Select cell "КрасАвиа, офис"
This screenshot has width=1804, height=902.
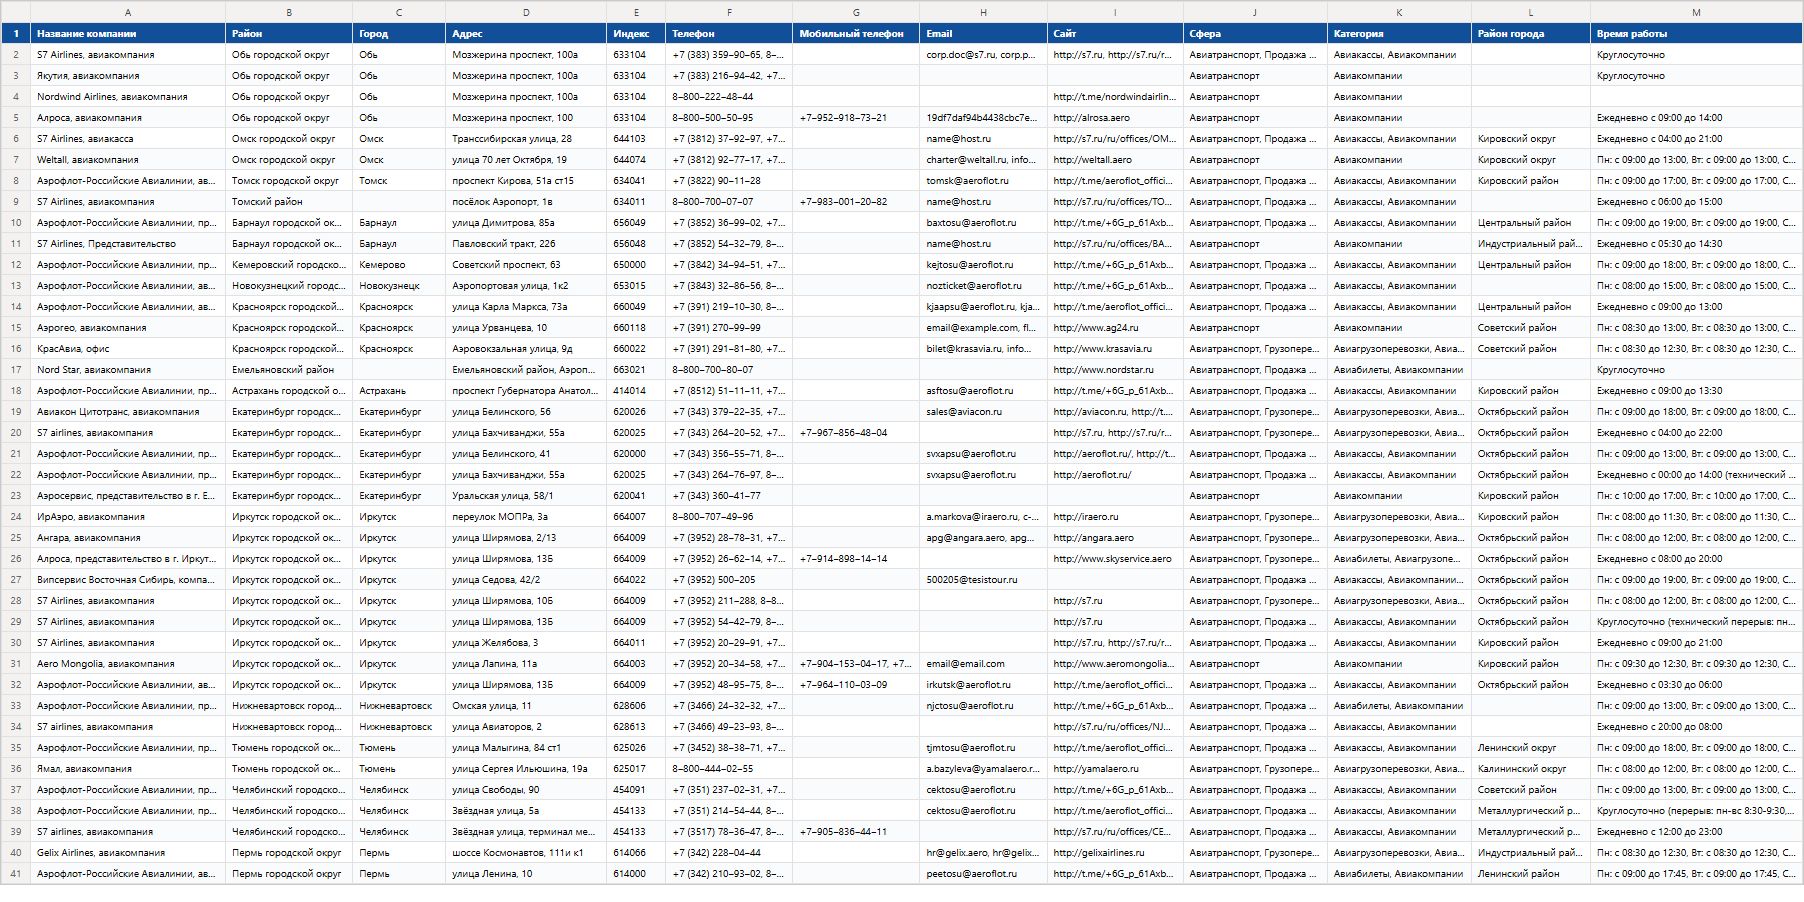128,349
